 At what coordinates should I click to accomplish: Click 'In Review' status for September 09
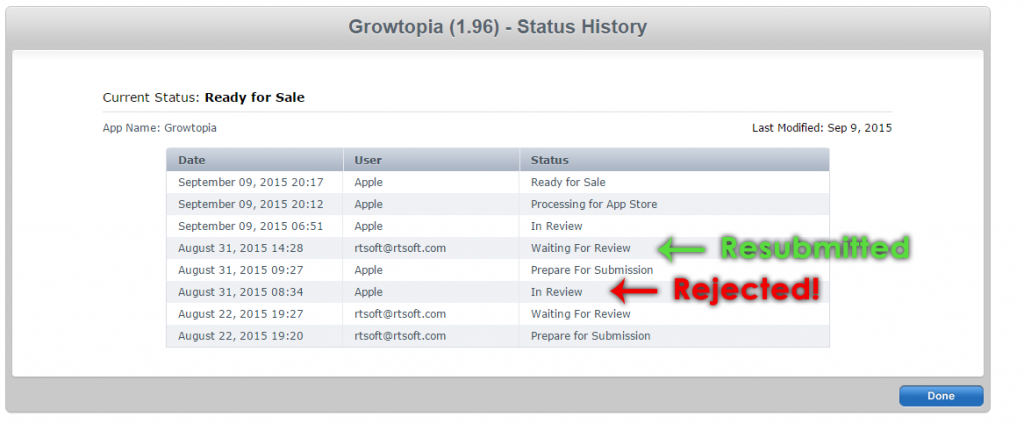[556, 226]
